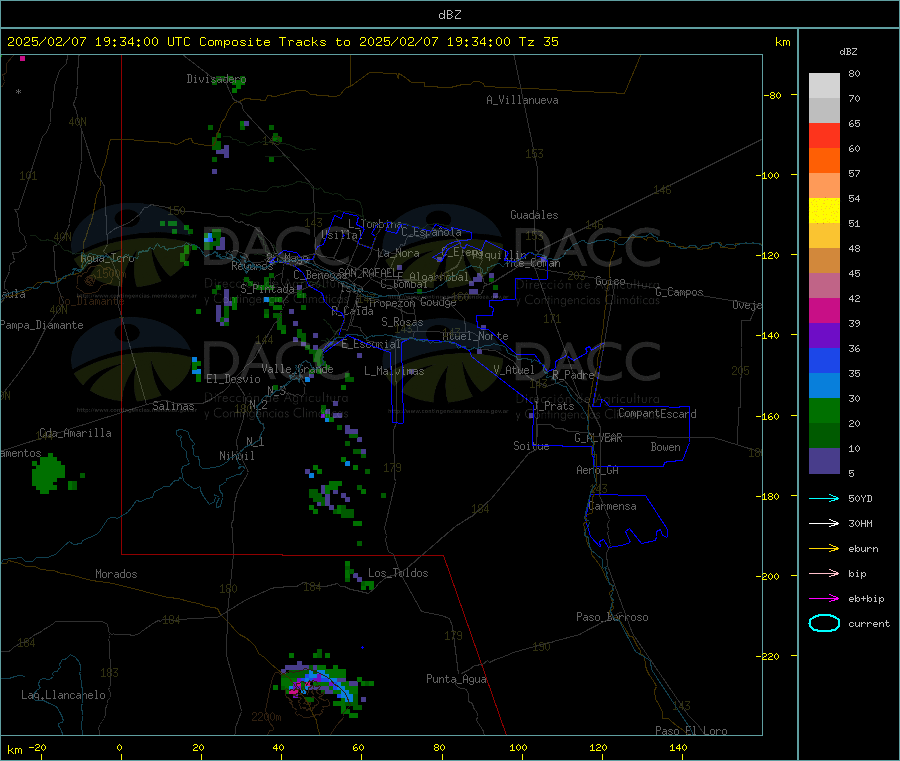The image size is (900, 761).
Task: Click the A_Villanueva label
Action: 522,100
